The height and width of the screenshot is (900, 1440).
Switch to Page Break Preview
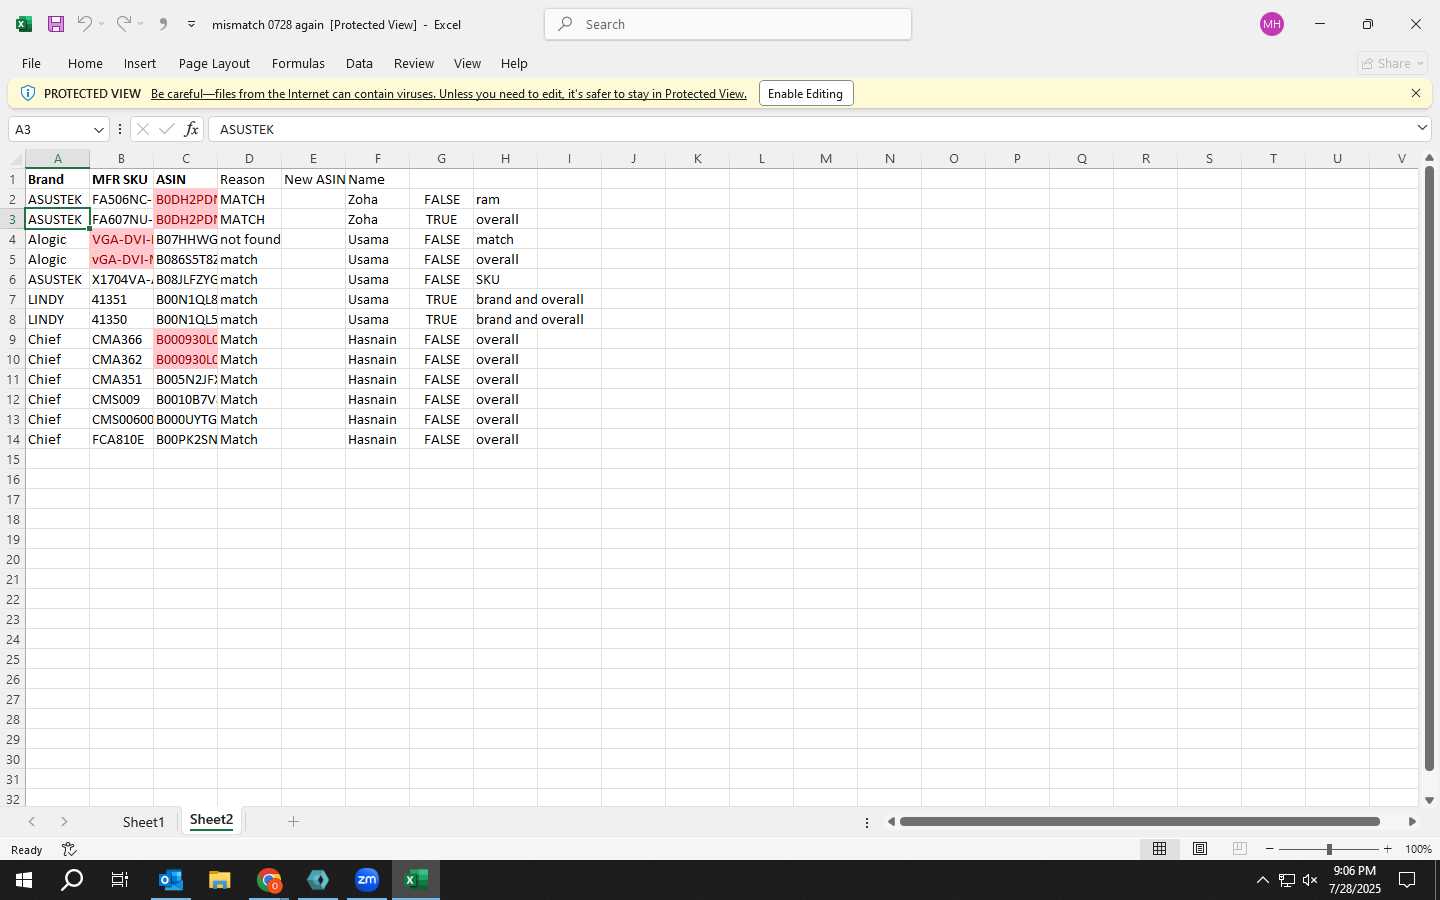tap(1240, 848)
